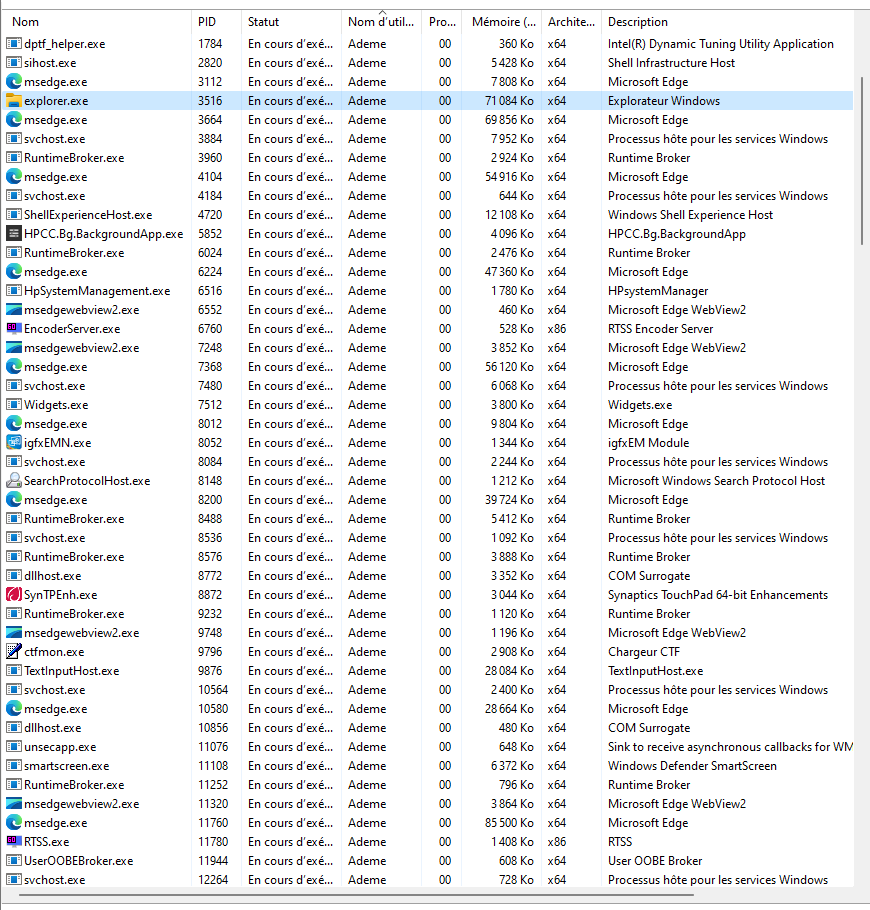
Task: Click the status of the explorer.exe row
Action: coord(290,101)
